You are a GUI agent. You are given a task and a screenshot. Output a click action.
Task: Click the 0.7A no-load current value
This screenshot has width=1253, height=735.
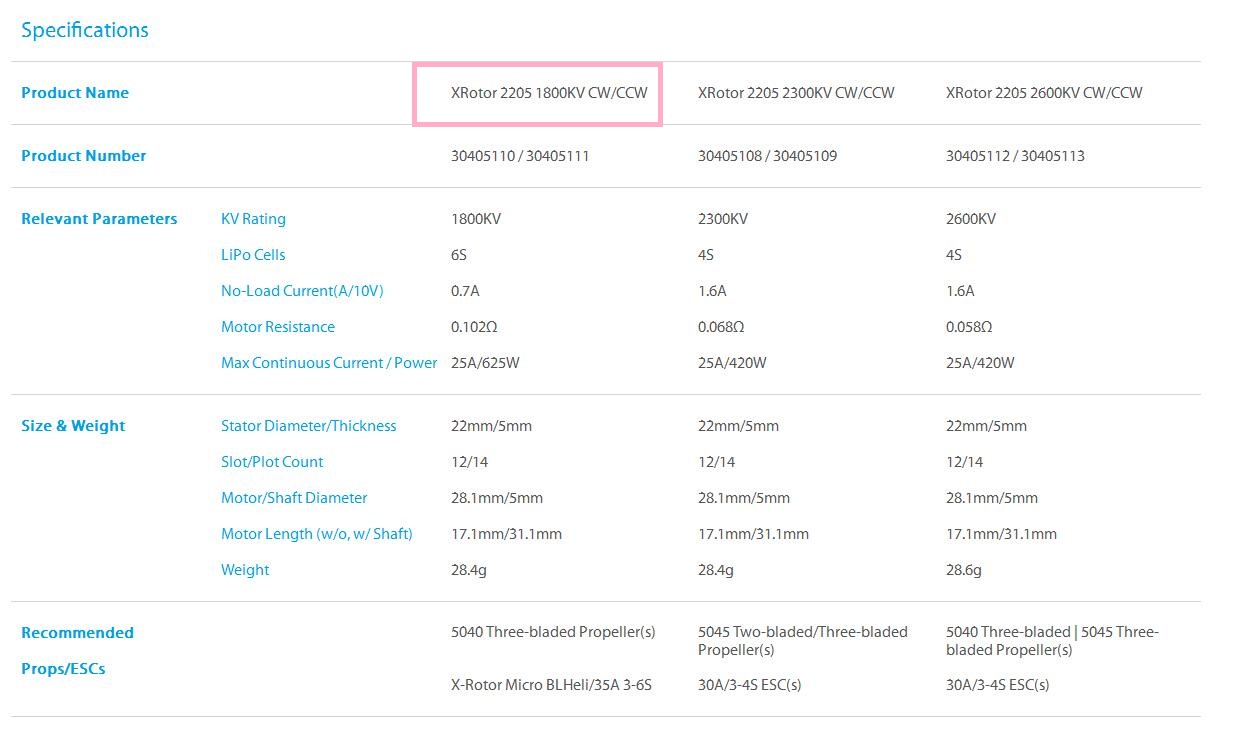pos(465,291)
